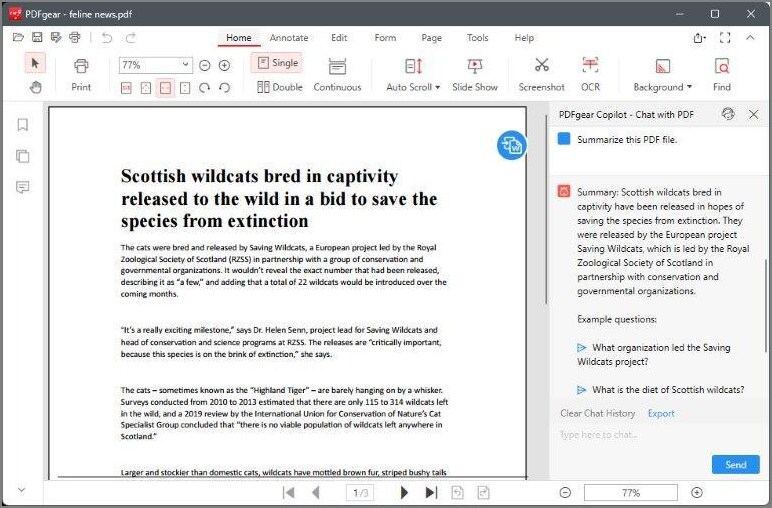Screen dimensions: 772x508
Task: Select the hand pan tool
Action: point(35,88)
